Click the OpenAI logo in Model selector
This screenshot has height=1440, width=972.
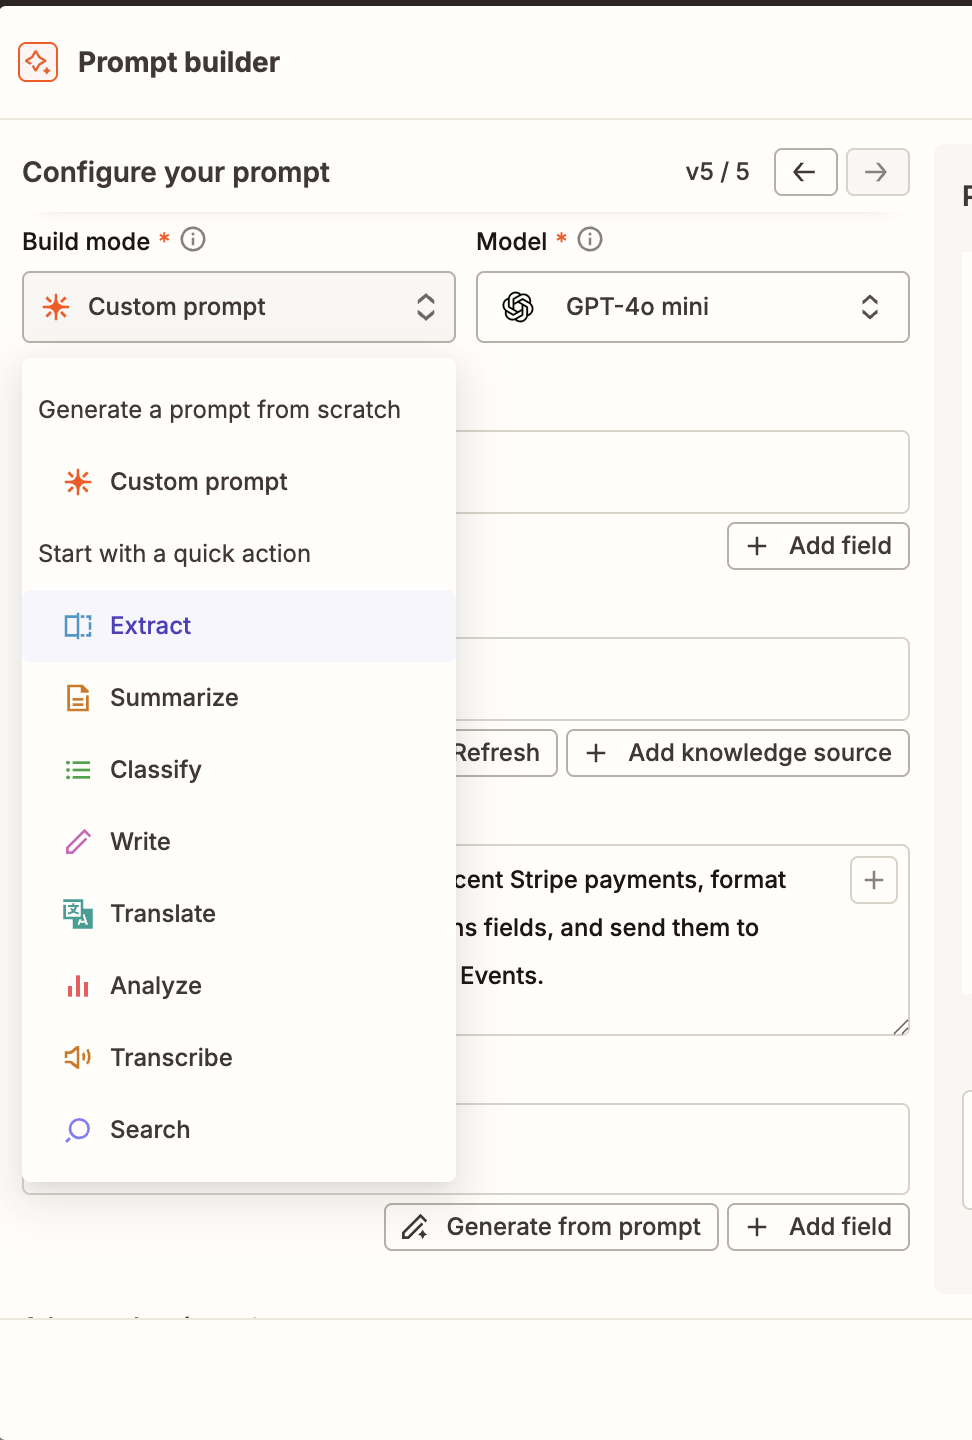[x=518, y=307]
